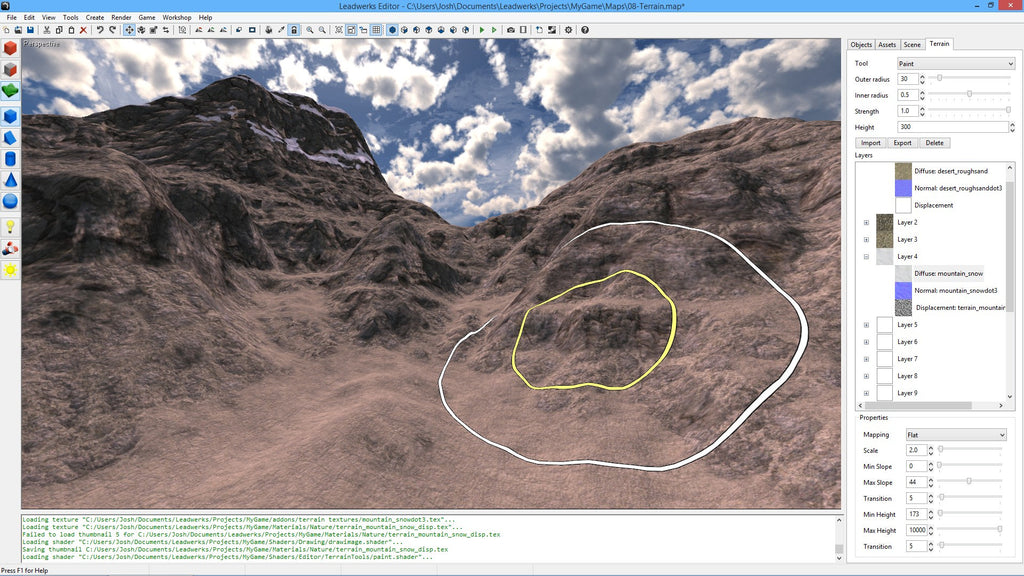Select the blue cone primitive tool
The image size is (1024, 576).
(10, 180)
